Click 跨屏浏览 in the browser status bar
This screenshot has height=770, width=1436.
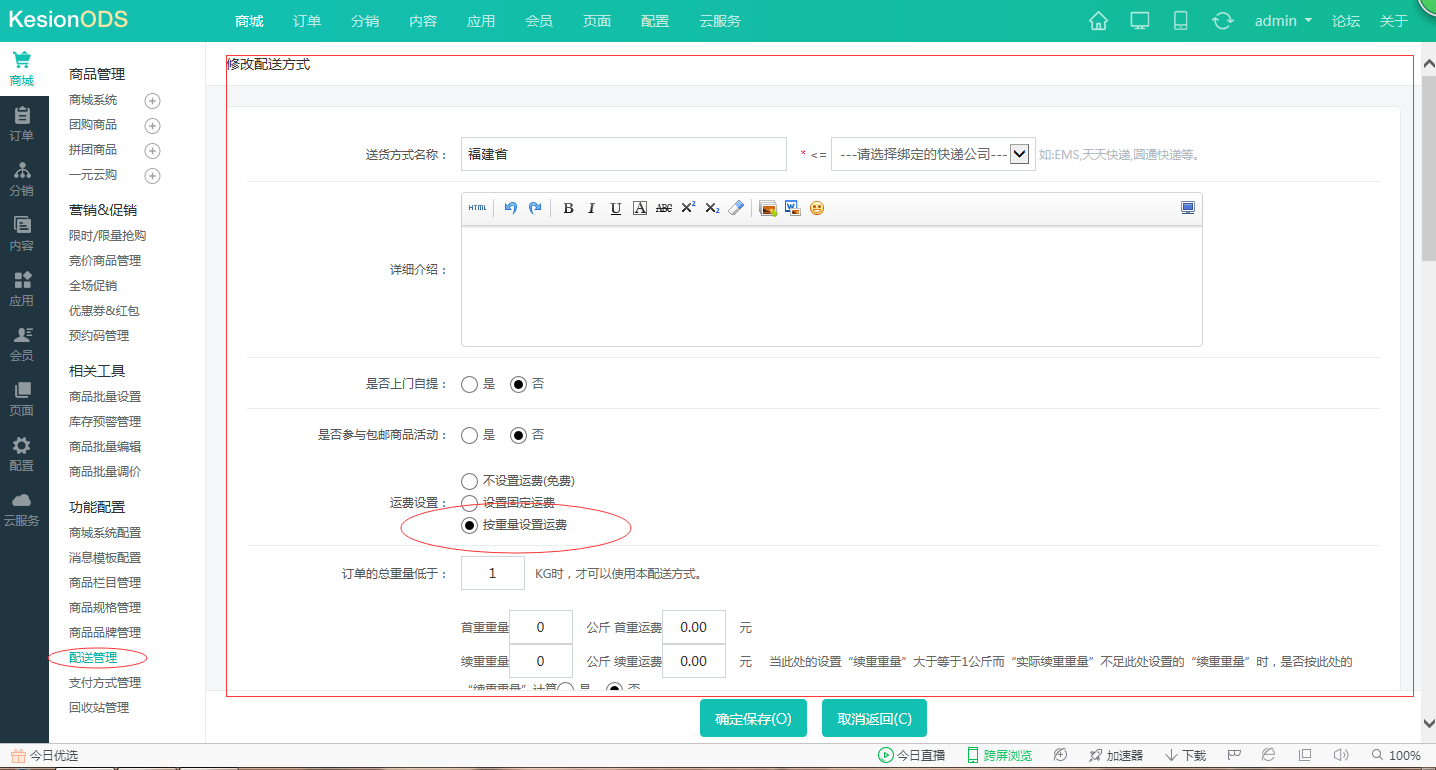pyautogui.click(x=999, y=755)
